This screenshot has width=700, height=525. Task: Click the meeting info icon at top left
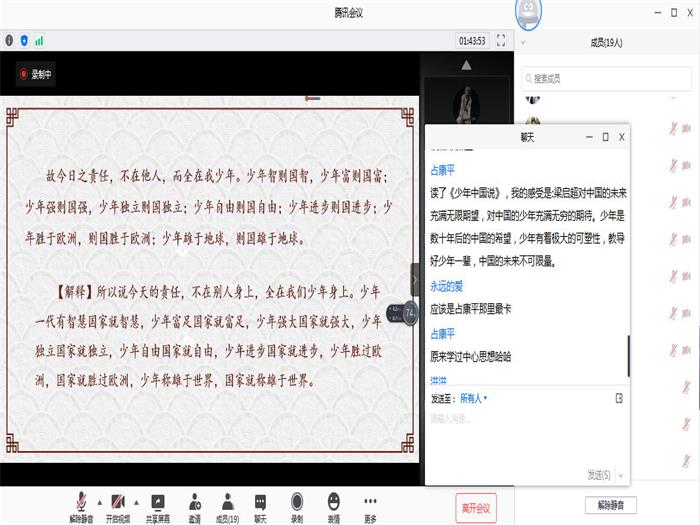pos(9,41)
